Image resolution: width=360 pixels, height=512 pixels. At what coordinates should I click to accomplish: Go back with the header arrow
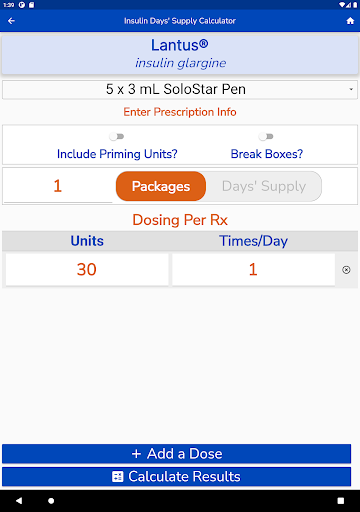(11, 21)
